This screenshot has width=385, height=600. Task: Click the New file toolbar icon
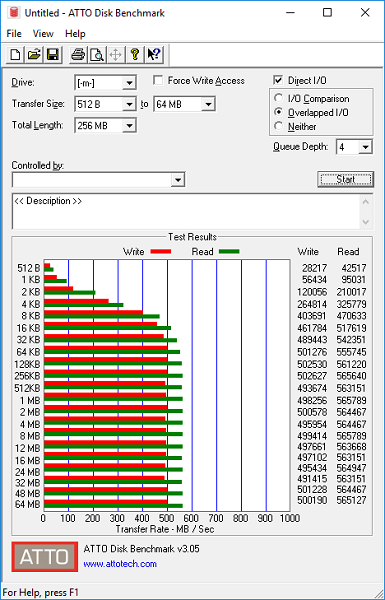pyautogui.click(x=15, y=55)
